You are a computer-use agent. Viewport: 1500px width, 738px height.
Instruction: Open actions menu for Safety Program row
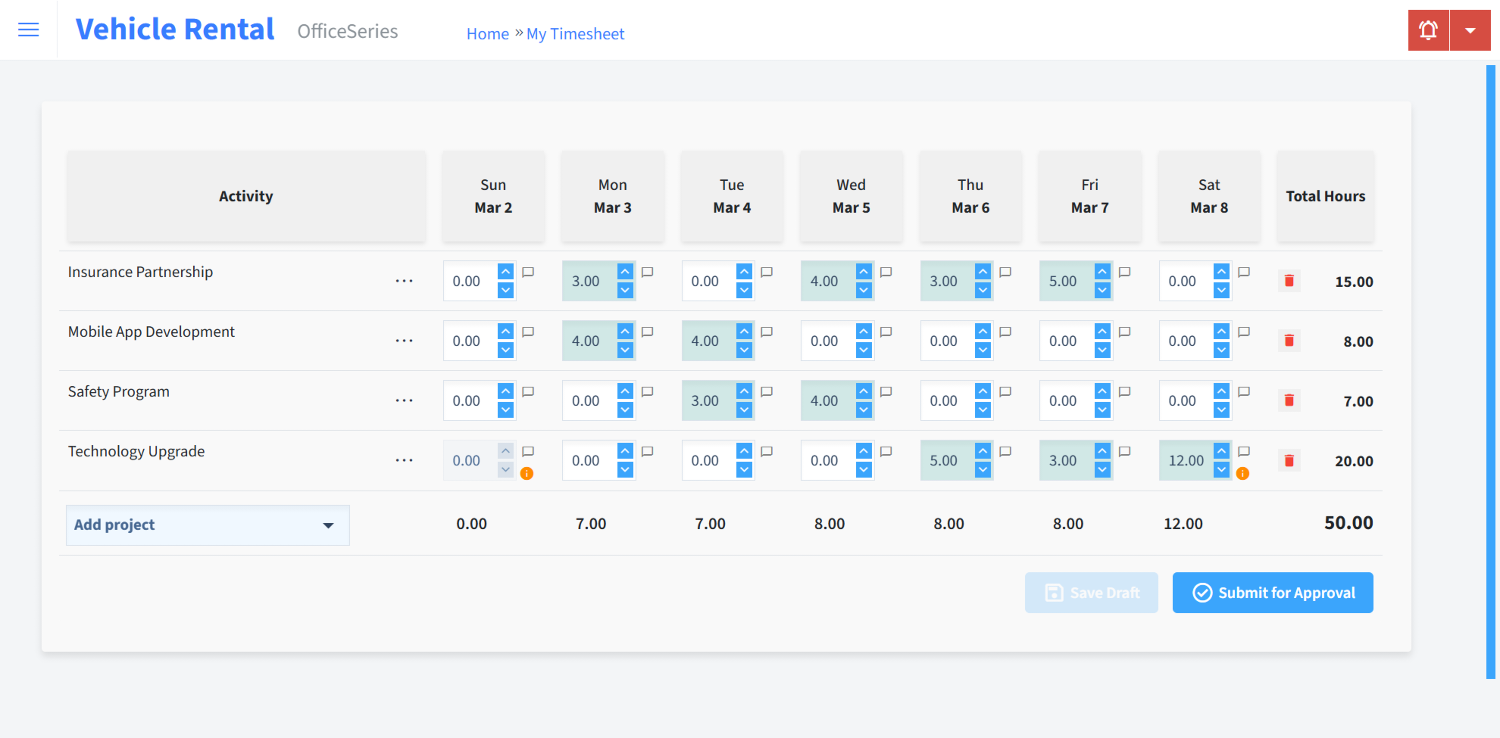point(404,400)
